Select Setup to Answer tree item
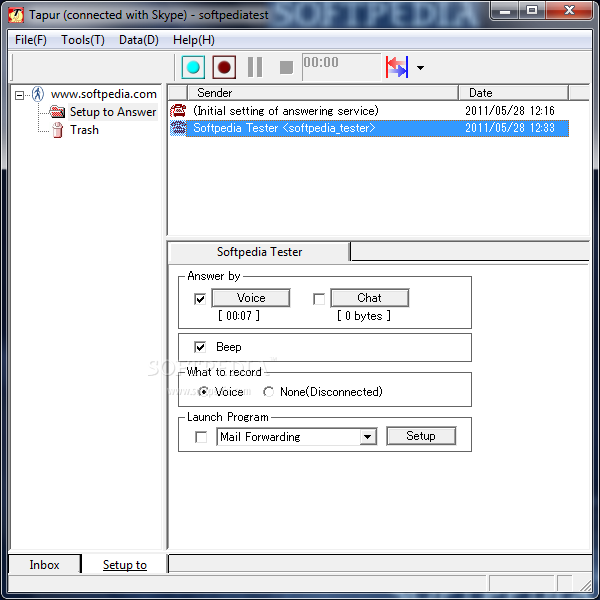The width and height of the screenshot is (600, 600). pos(113,112)
